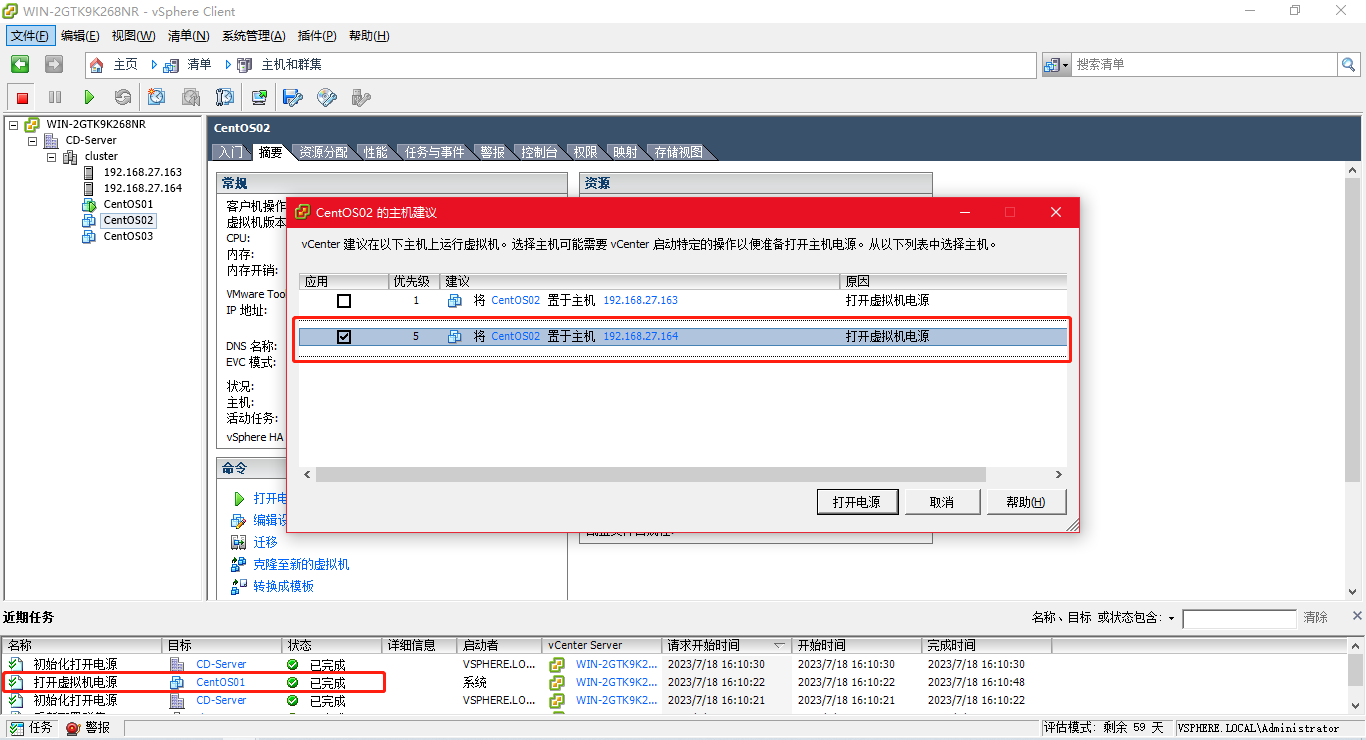Switch to the 资源分配 tab
Viewport: 1366px width, 740px height.
[x=324, y=152]
